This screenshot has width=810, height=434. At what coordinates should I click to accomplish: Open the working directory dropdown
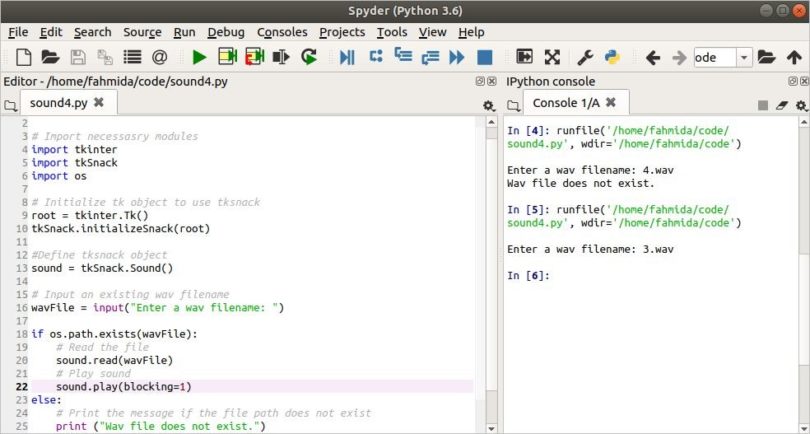coord(743,58)
